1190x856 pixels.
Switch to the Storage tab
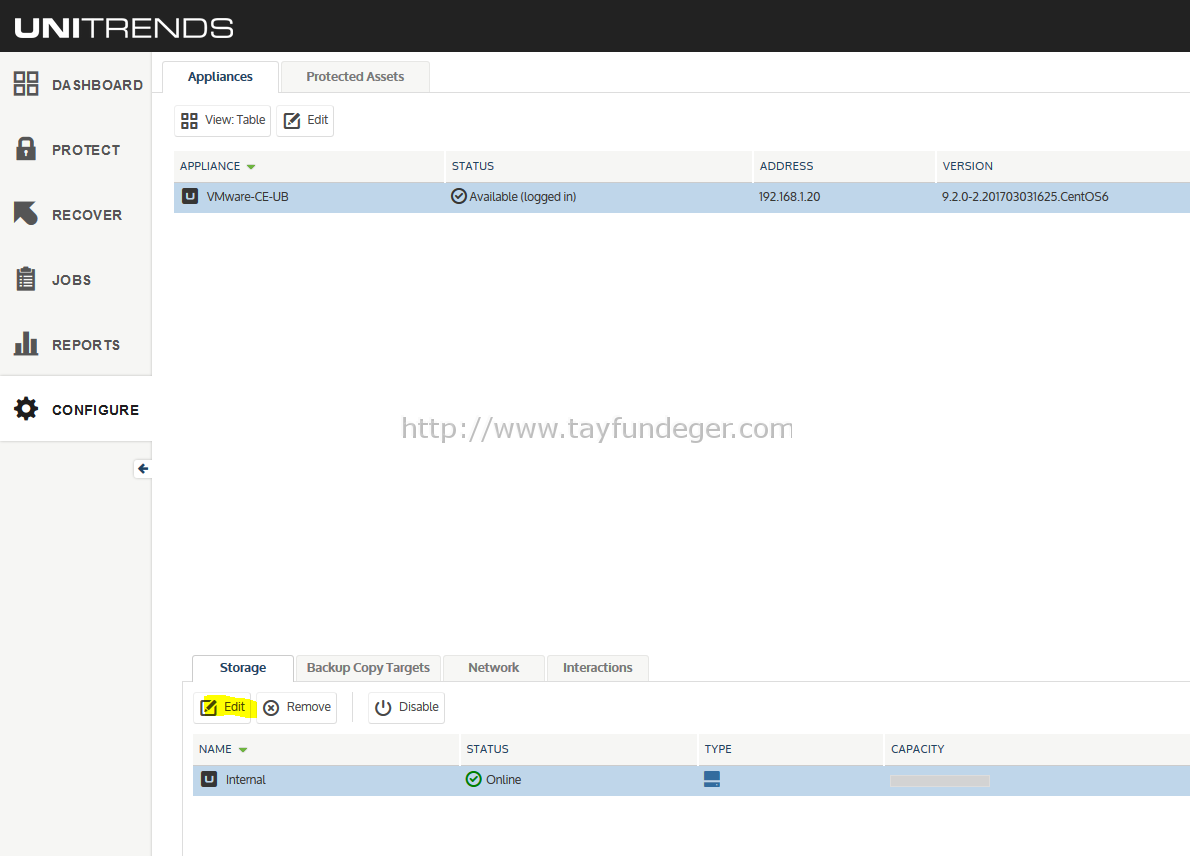(243, 668)
